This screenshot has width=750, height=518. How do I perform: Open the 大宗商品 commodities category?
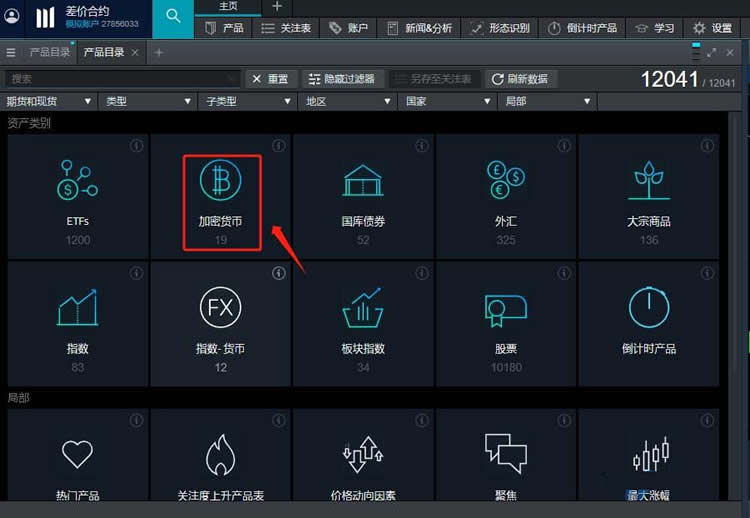649,197
